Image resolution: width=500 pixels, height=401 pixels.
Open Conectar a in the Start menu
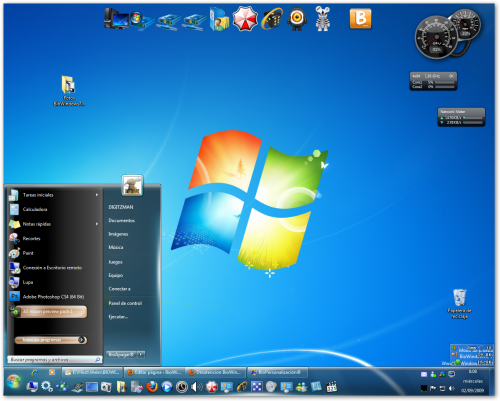(119, 289)
